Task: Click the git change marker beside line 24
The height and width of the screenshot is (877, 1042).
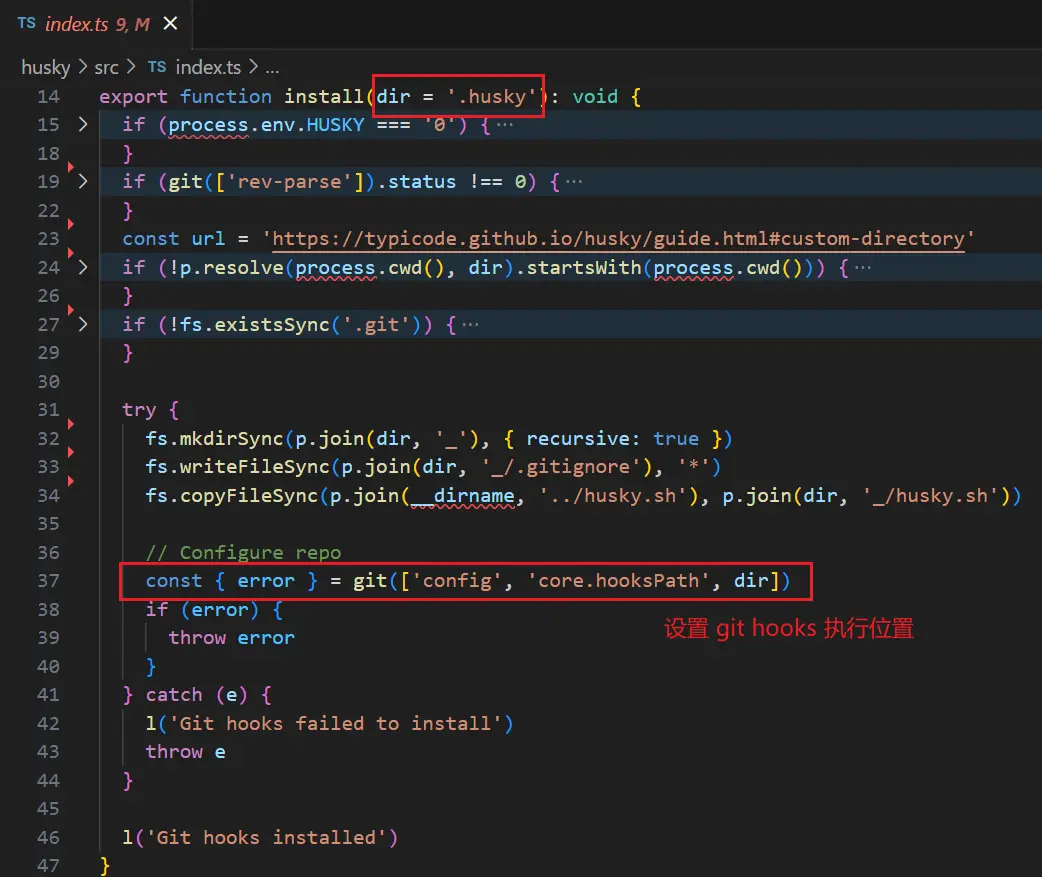Action: tap(70, 252)
